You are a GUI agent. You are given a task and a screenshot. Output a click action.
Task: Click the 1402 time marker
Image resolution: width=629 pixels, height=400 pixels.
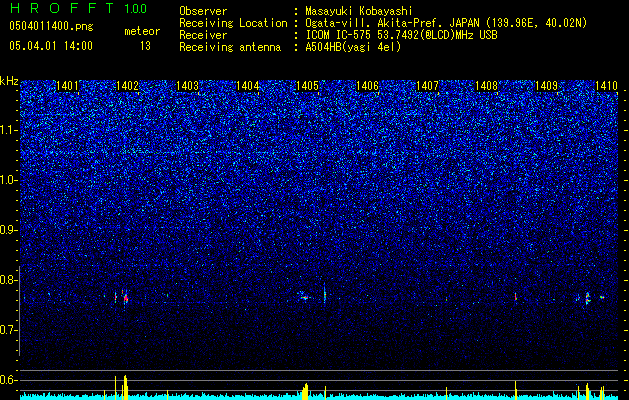pos(127,86)
